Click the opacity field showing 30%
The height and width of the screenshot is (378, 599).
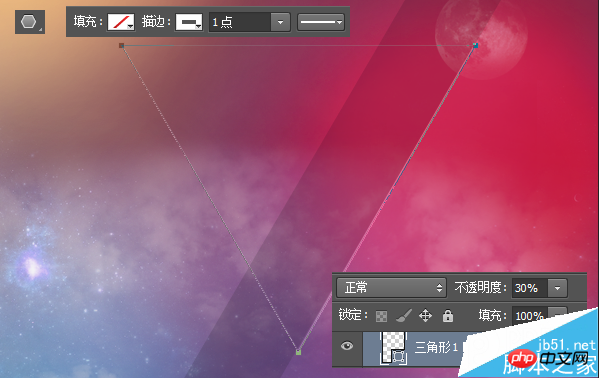tap(530, 288)
